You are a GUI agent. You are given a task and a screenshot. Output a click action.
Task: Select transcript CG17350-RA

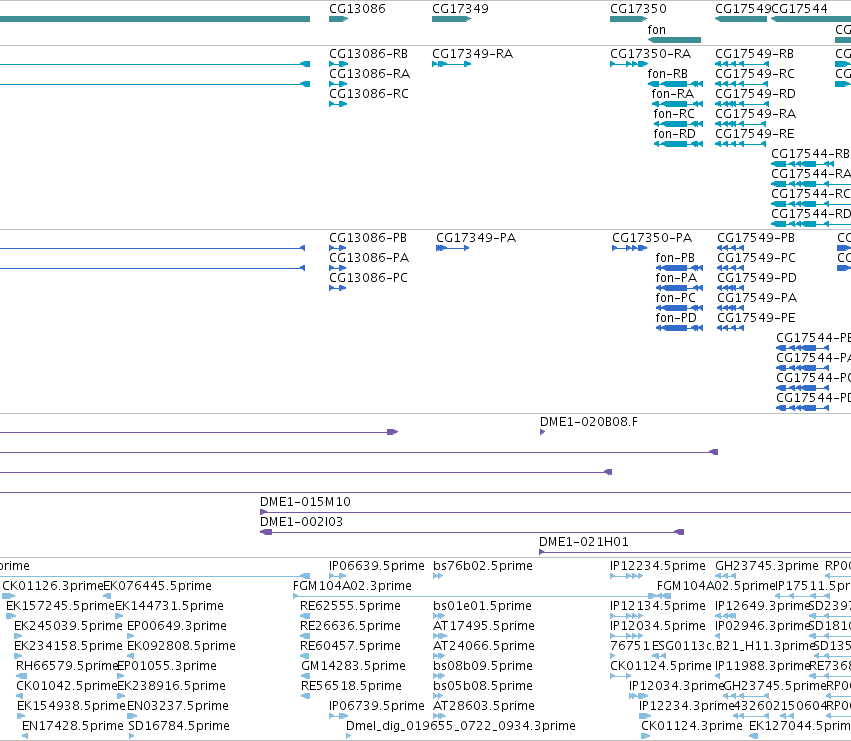650,54
